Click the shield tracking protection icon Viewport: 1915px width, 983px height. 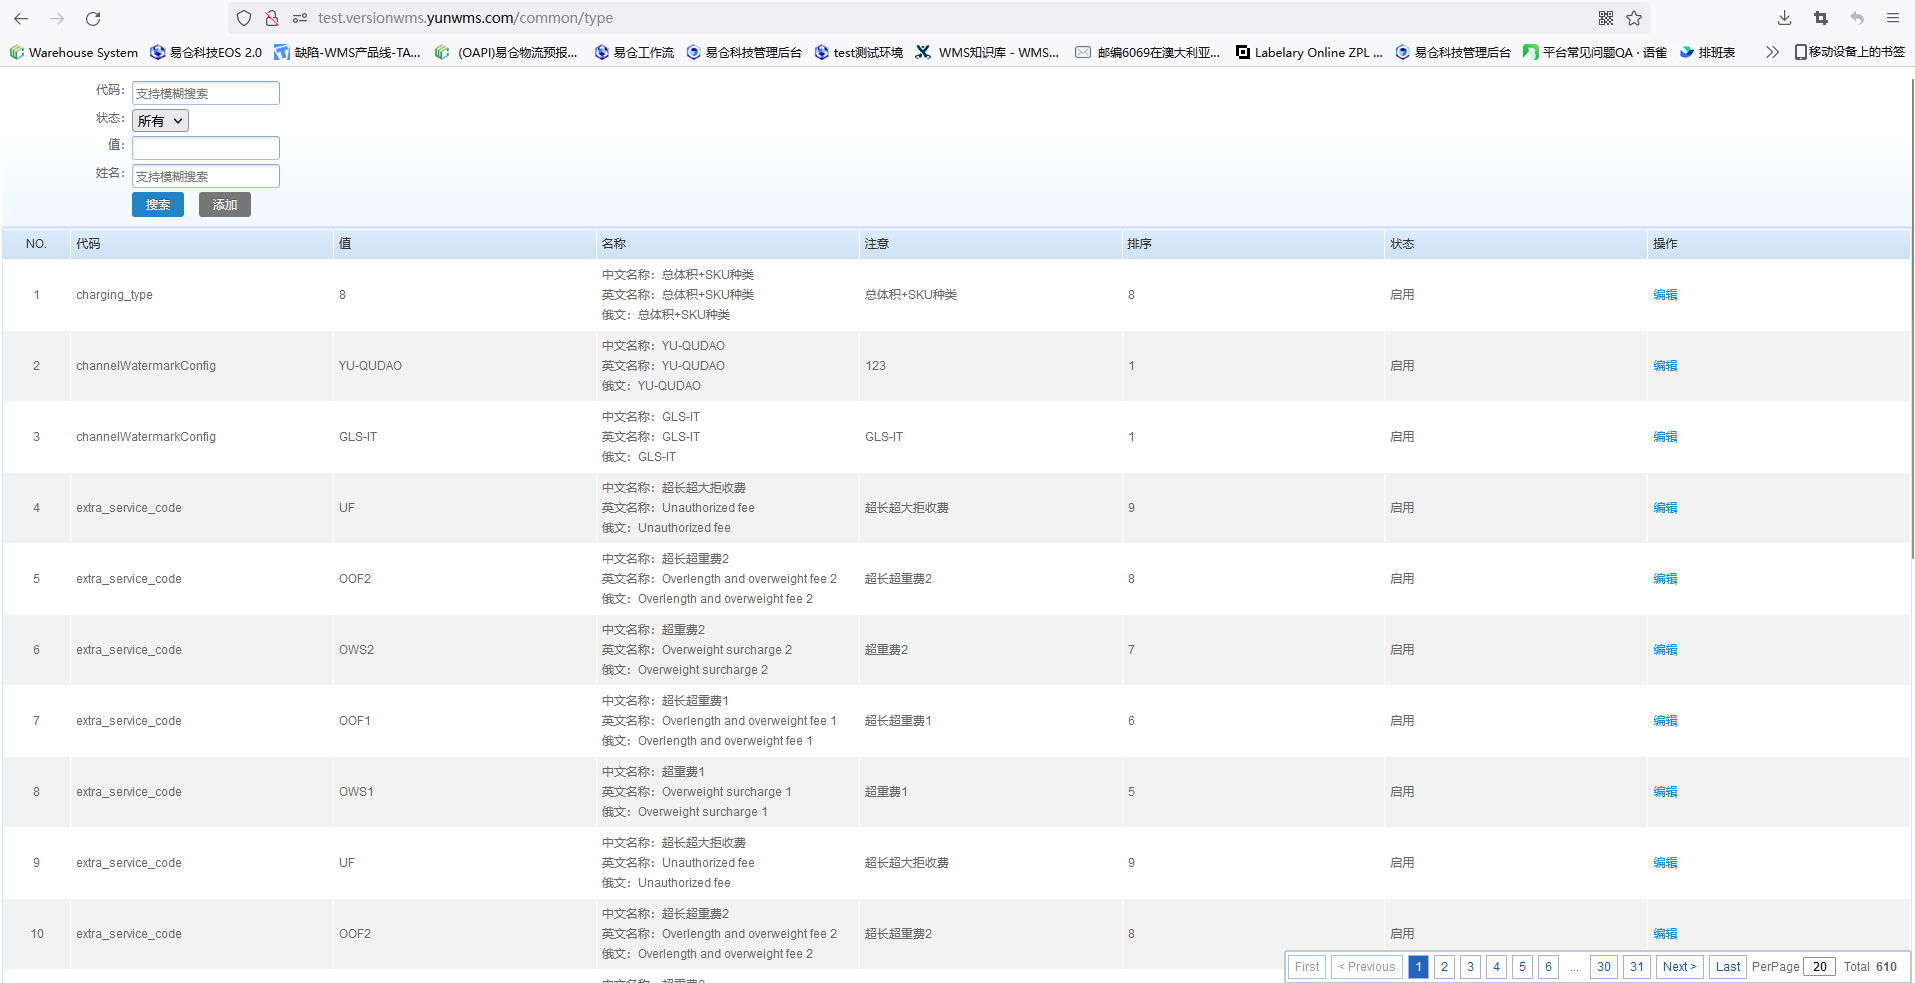point(244,18)
